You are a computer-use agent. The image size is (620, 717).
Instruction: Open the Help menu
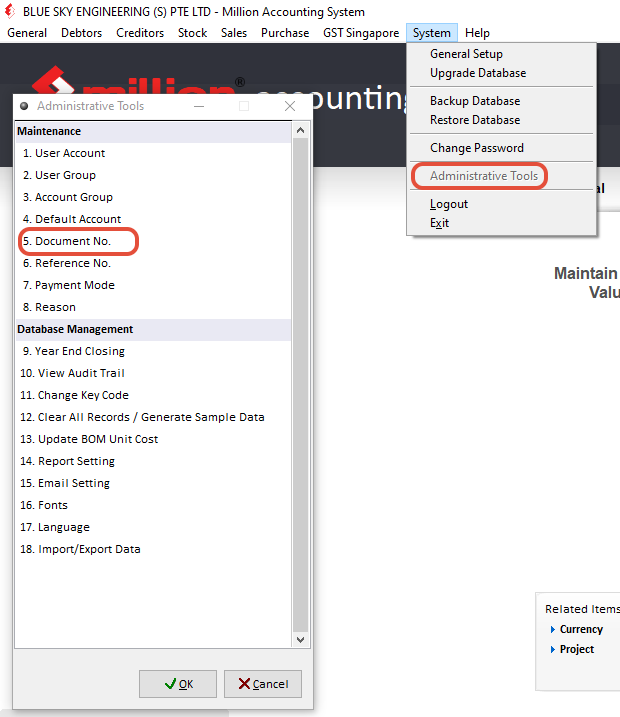click(477, 33)
